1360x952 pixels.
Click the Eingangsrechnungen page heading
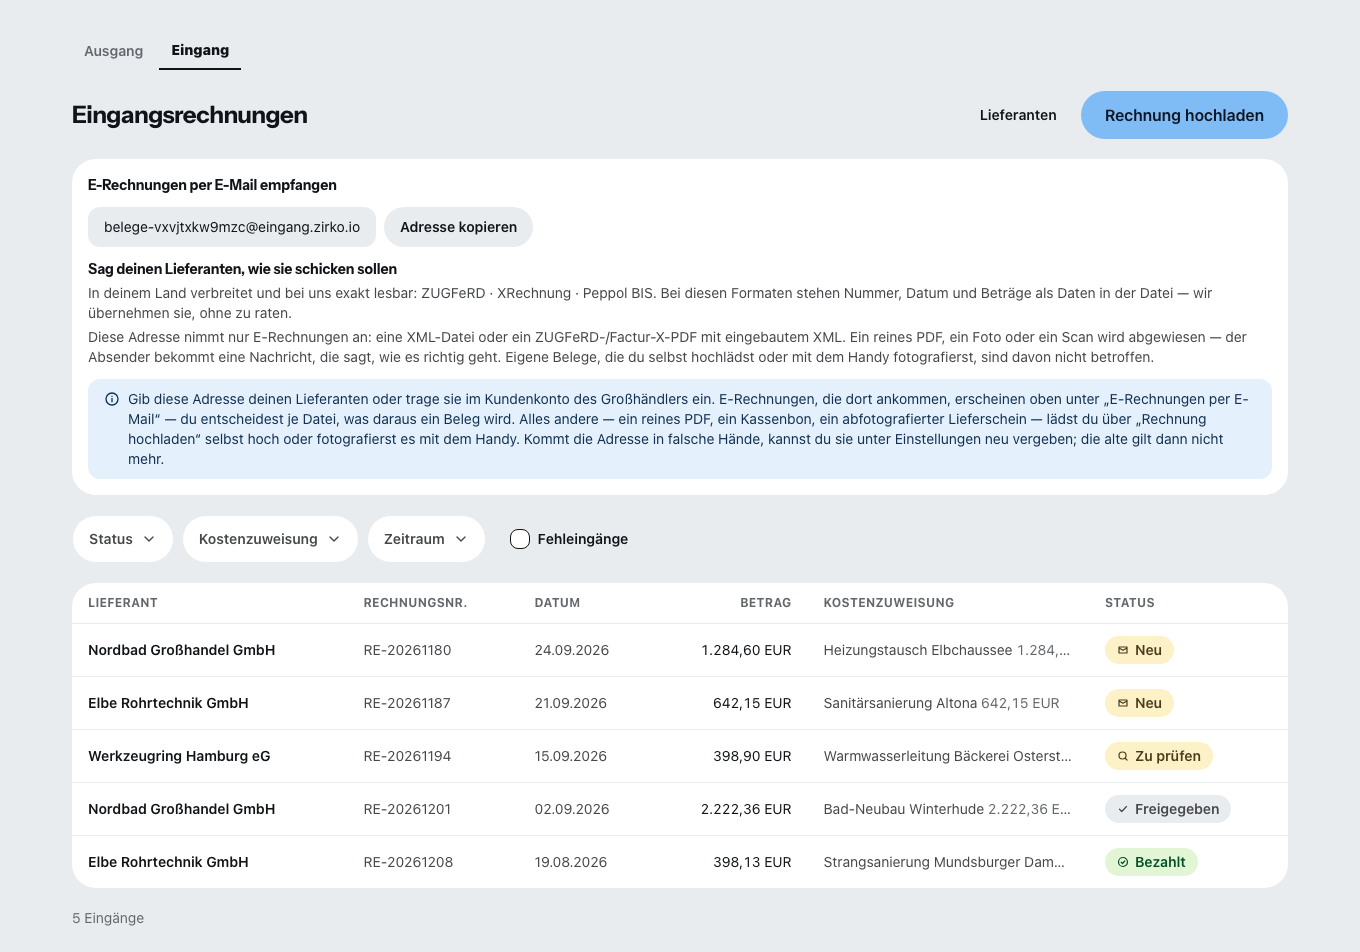pyautogui.click(x=190, y=115)
